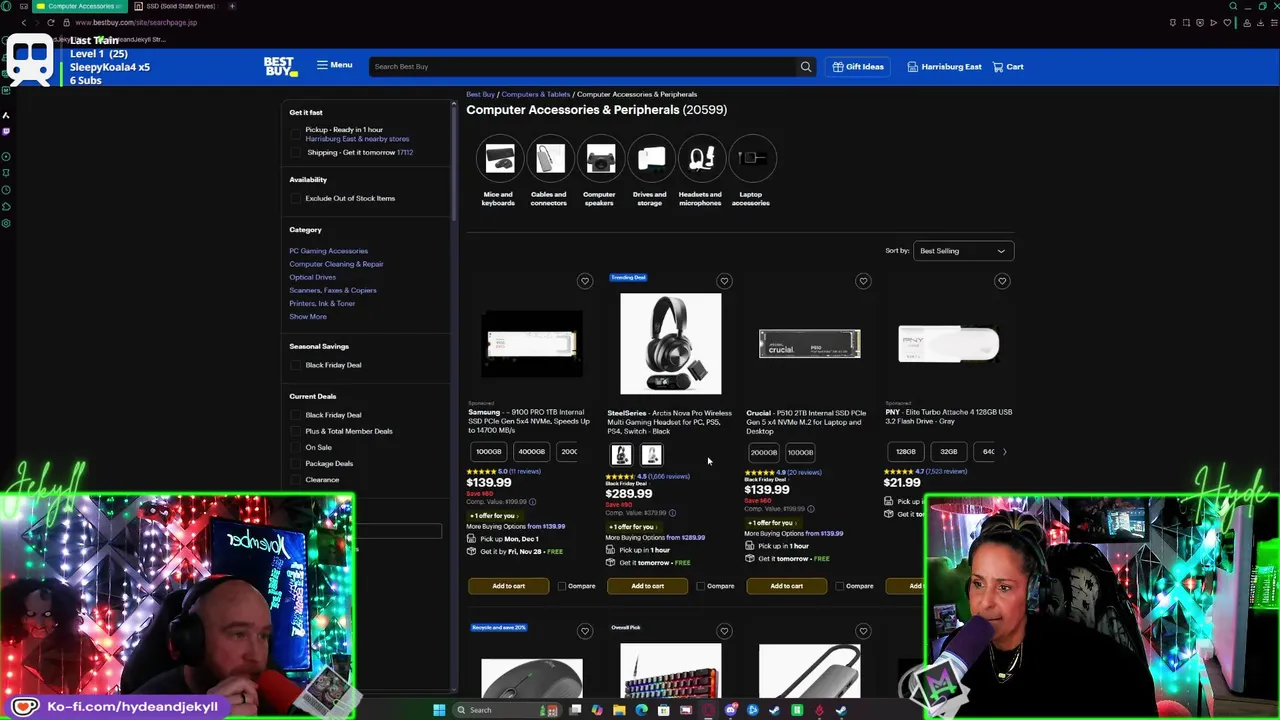Check the Clearance filter
The image size is (1280, 720).
(x=296, y=479)
